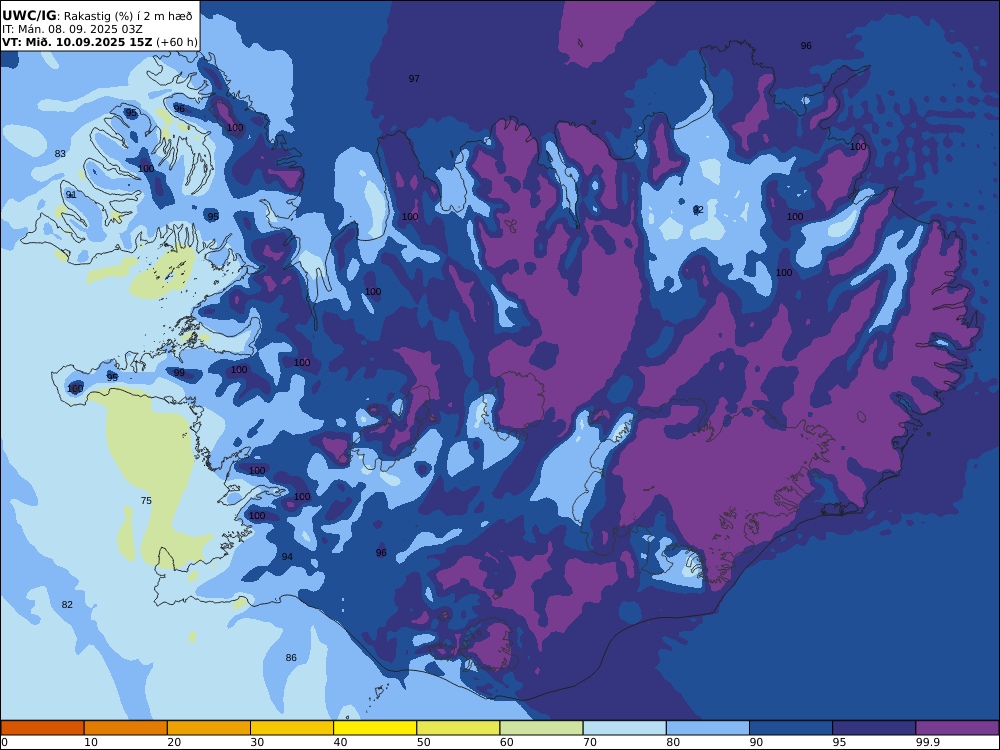Click the legend tick label 20

click(x=174, y=742)
